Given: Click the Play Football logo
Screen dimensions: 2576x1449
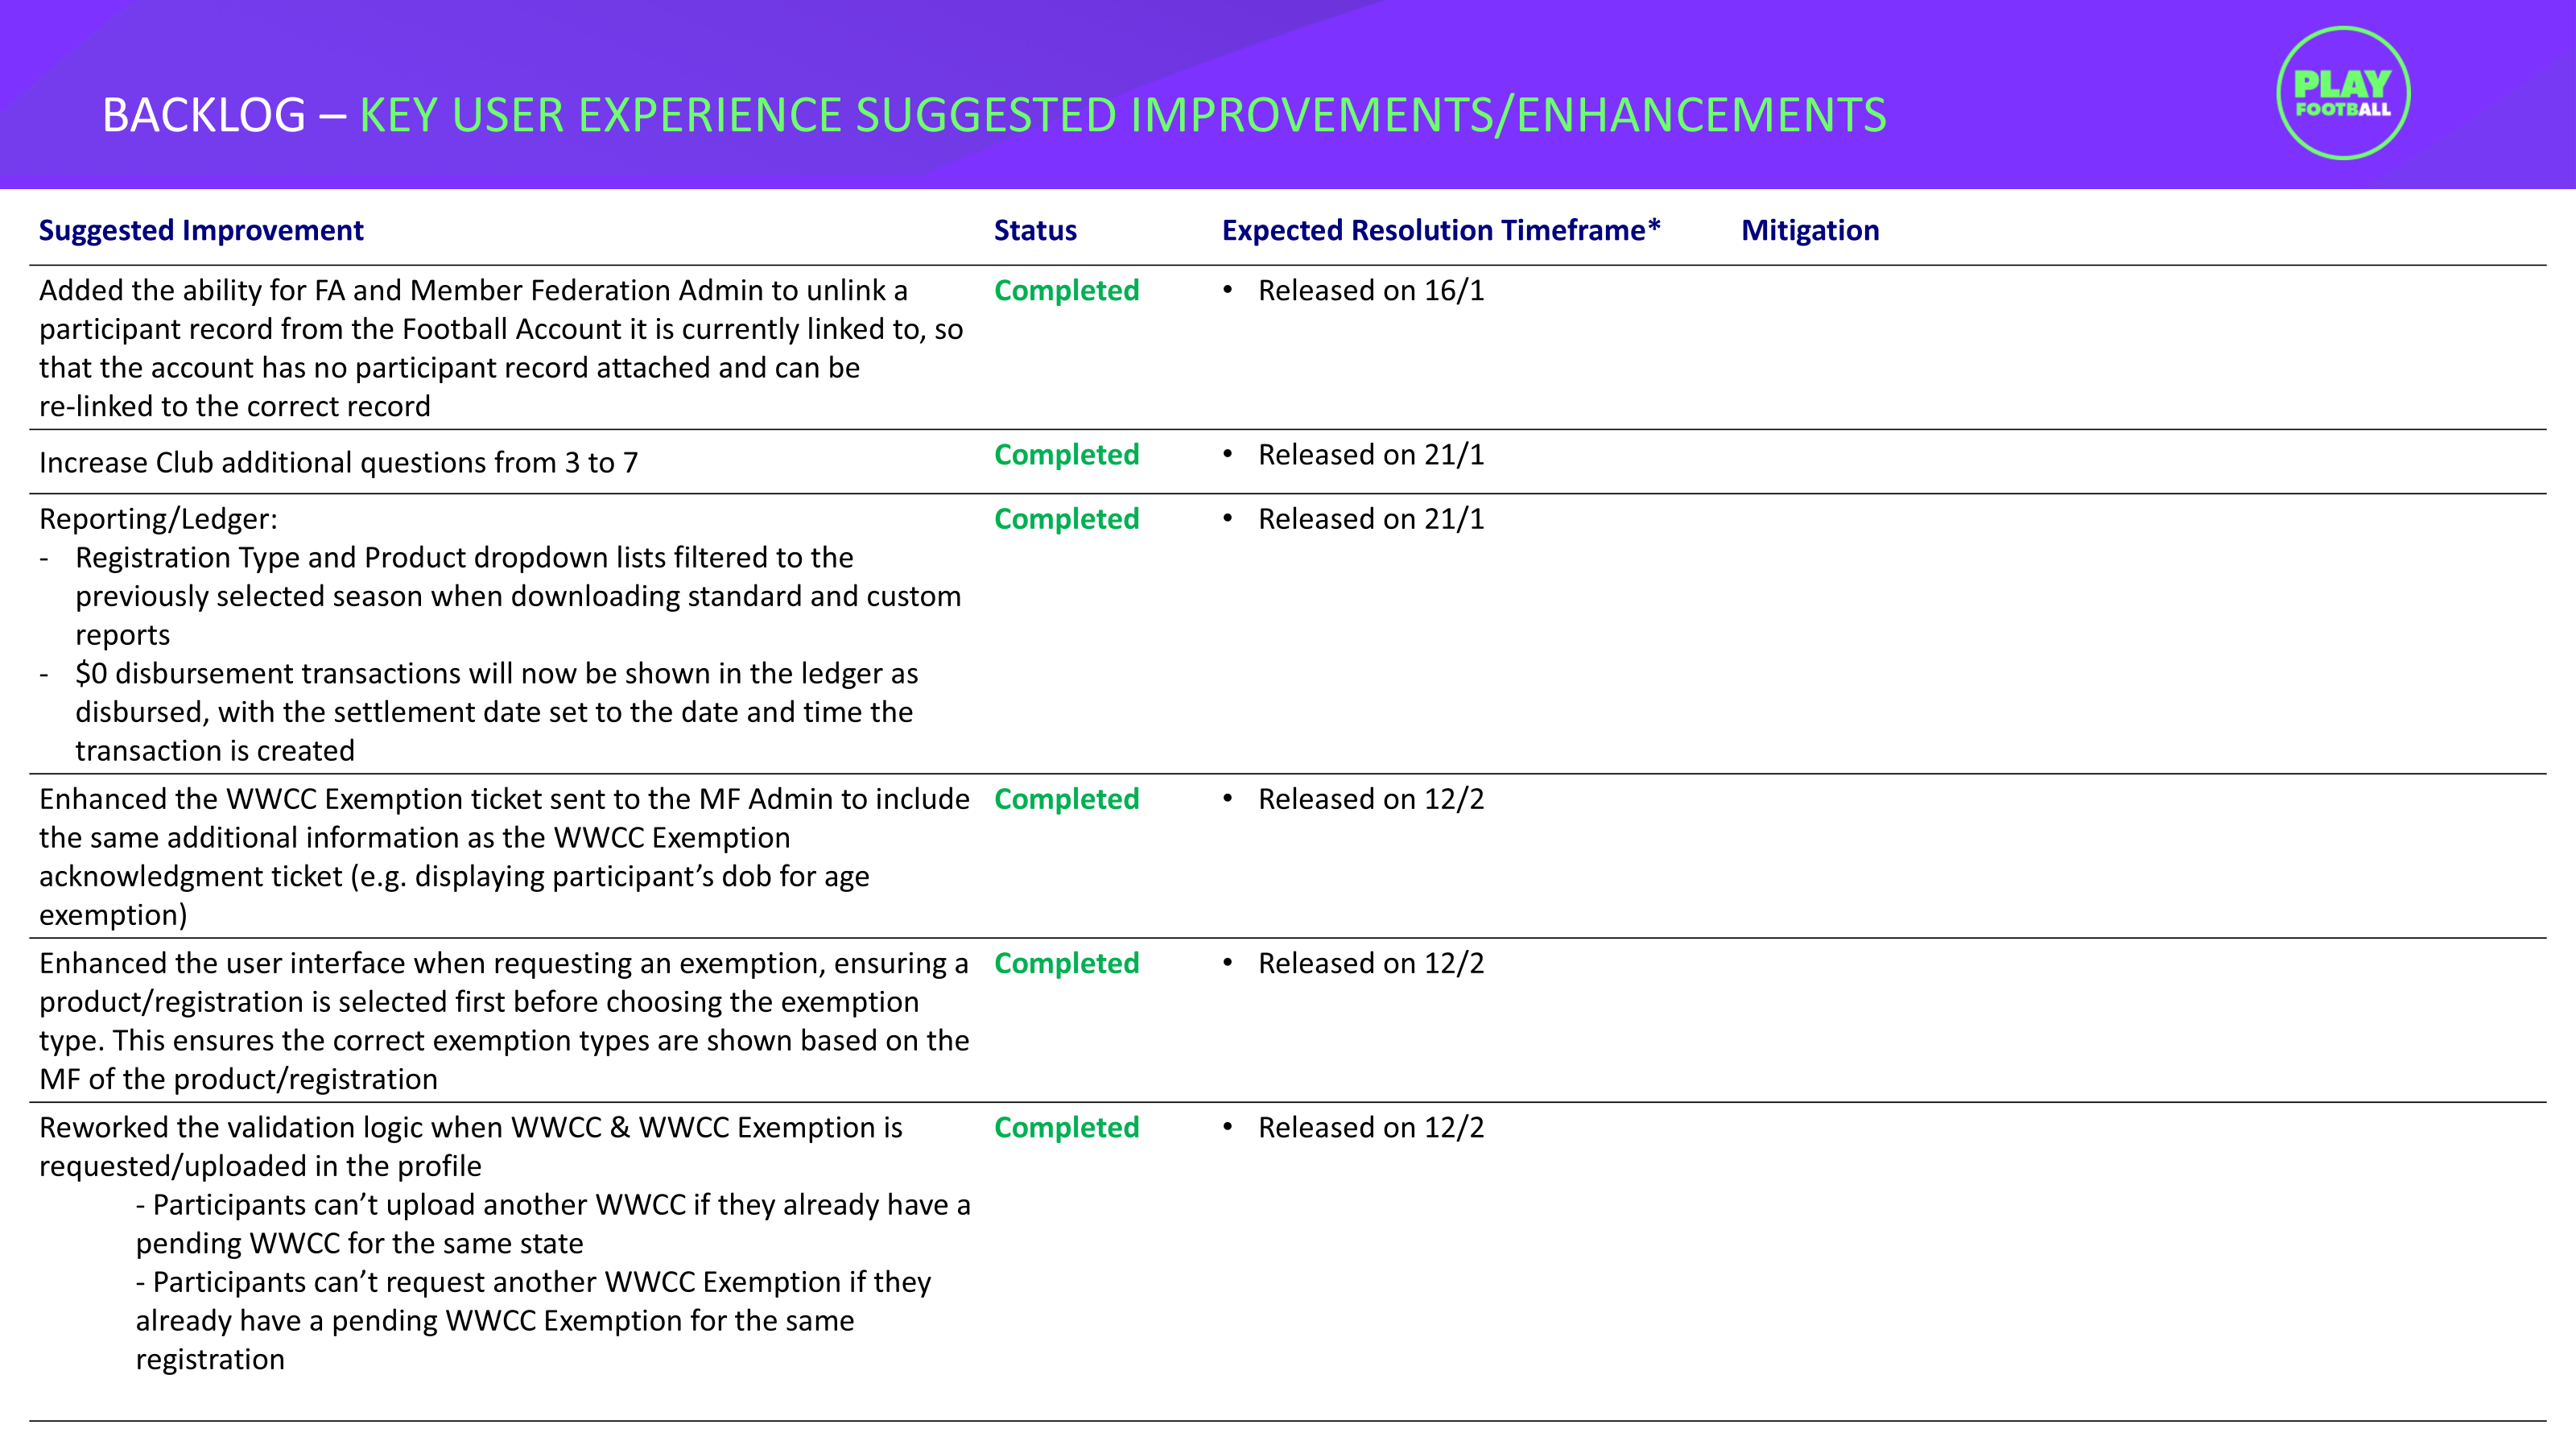Looking at the screenshot, I should click(x=2342, y=93).
